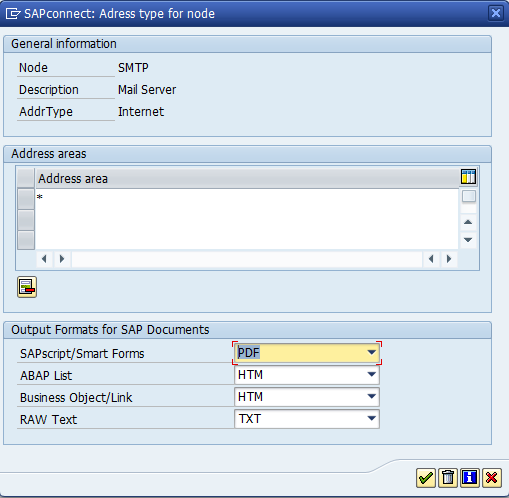Click vertical scrollbar thumb in address table
Viewport: 509px width, 498px height.
point(468,196)
